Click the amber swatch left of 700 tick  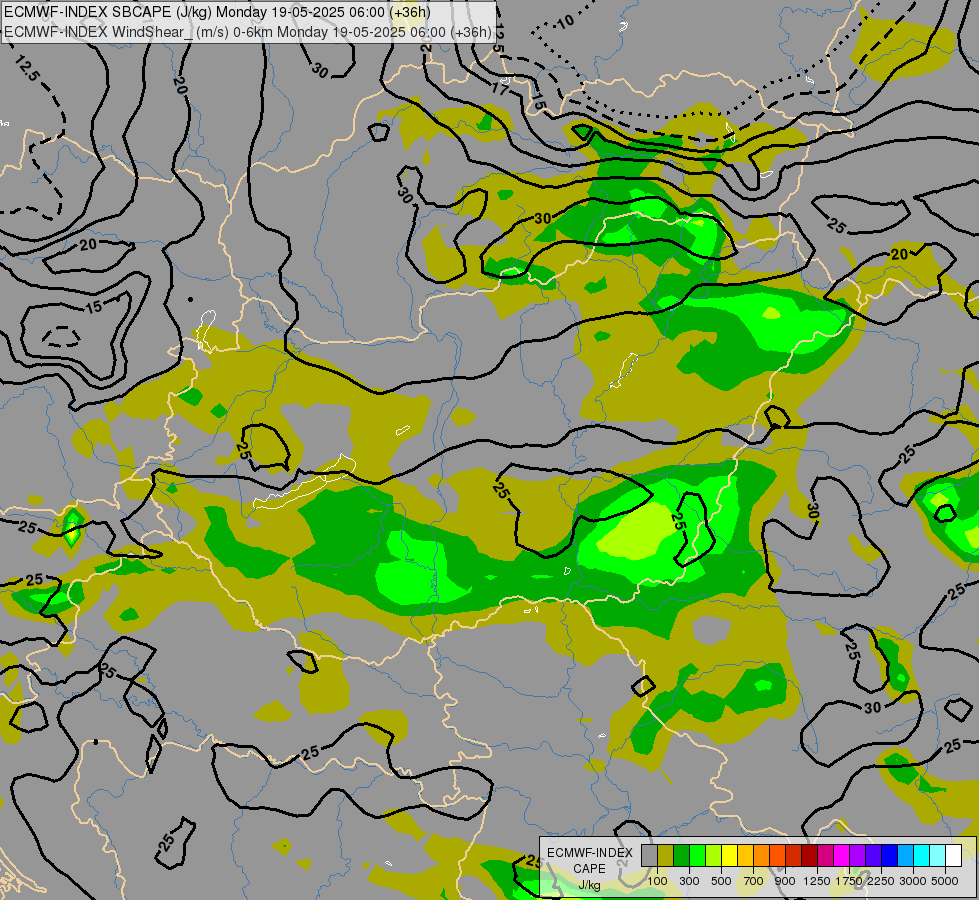click(745, 856)
